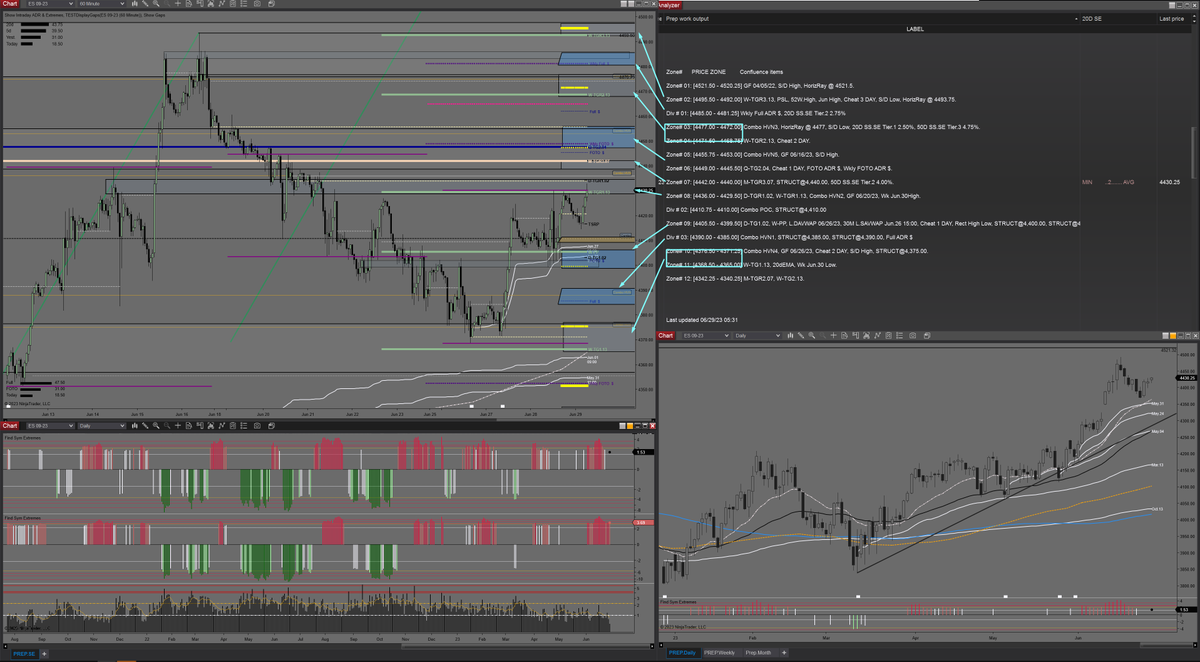Toggle crosshair on PREP.Daily chart
1200x662 pixels.
pyautogui.click(x=833, y=335)
